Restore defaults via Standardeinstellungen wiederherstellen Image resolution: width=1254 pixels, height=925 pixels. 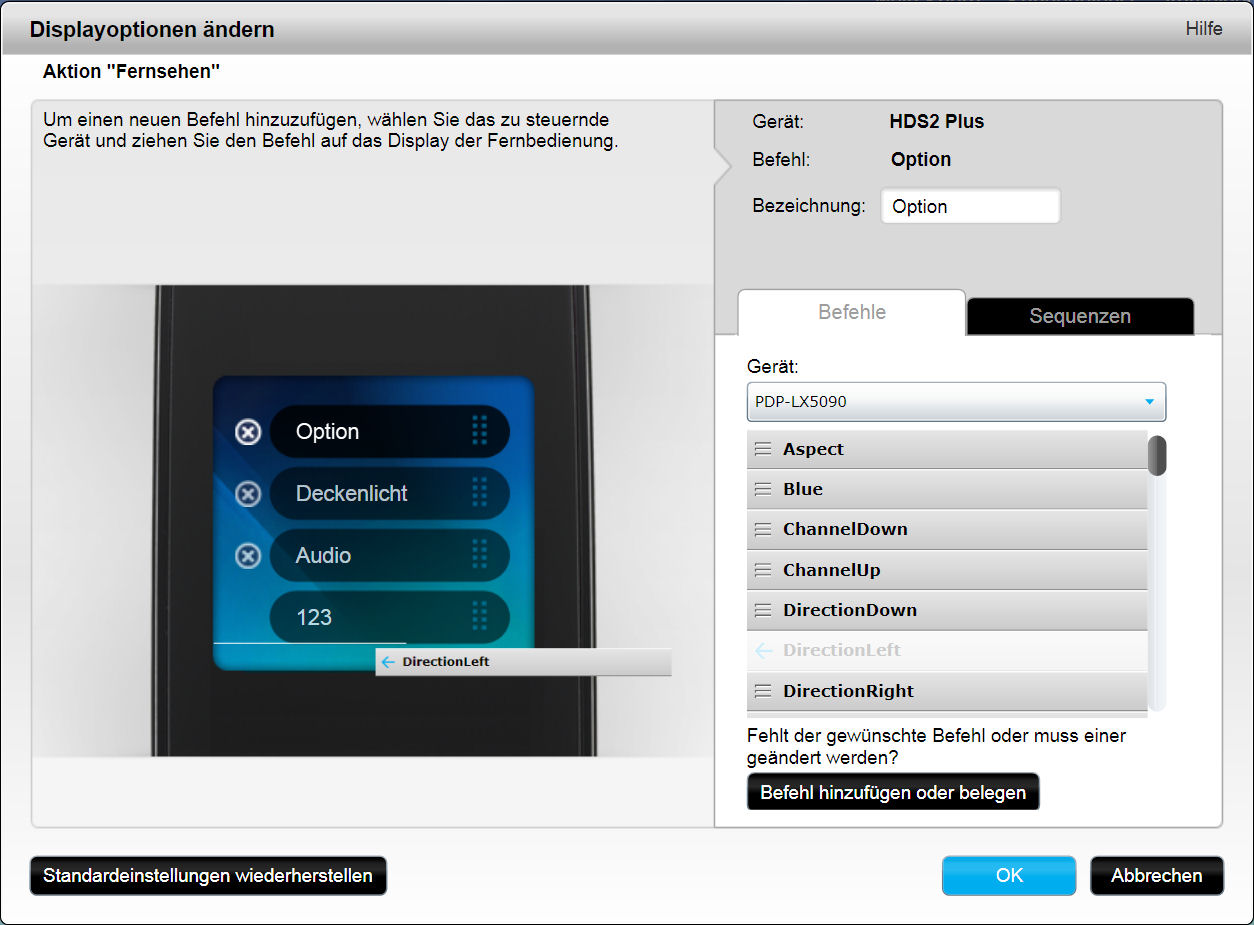pos(208,875)
